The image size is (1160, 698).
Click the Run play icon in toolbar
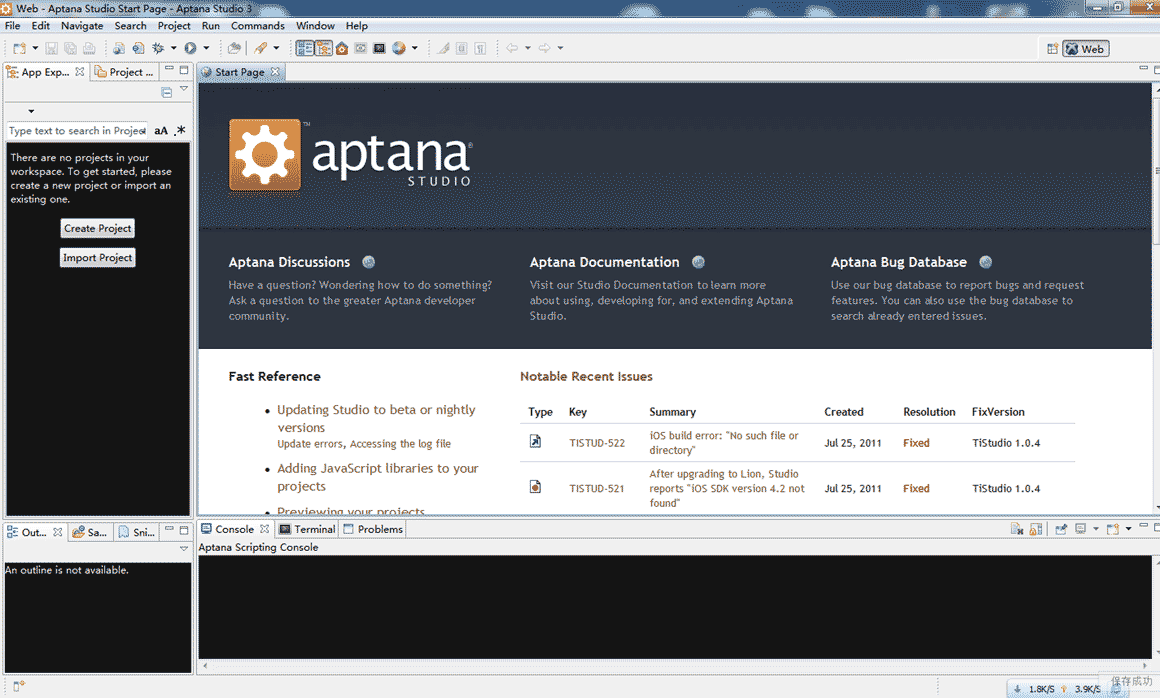[x=190, y=48]
